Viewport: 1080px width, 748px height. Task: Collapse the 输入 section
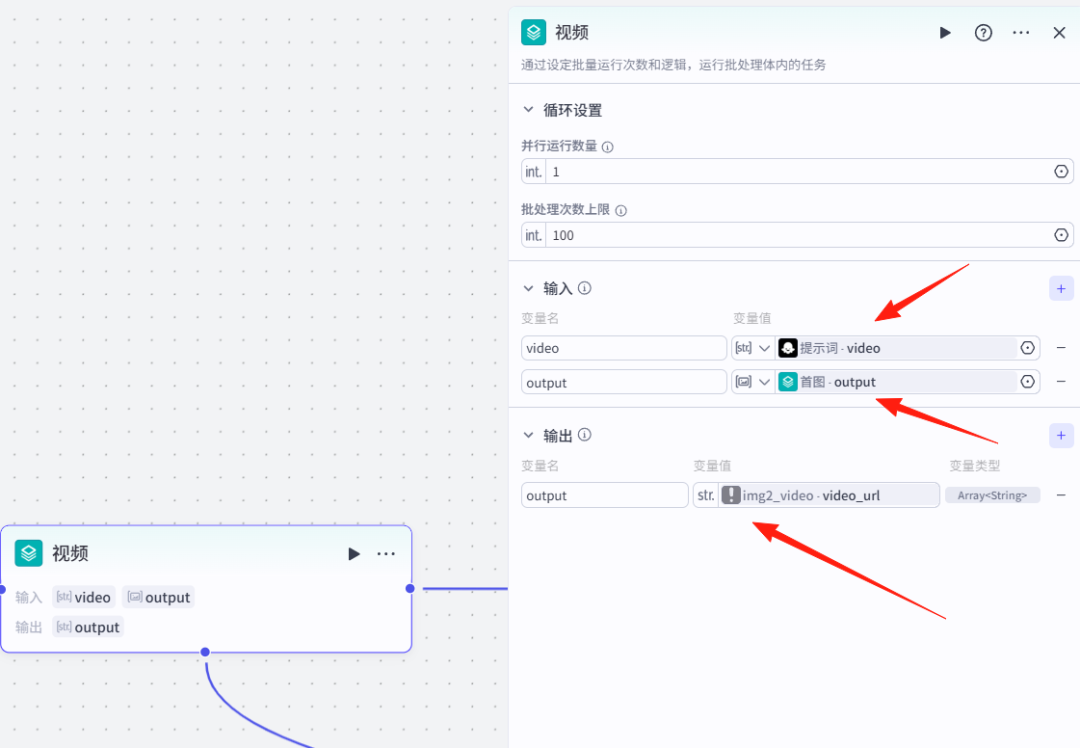(528, 288)
